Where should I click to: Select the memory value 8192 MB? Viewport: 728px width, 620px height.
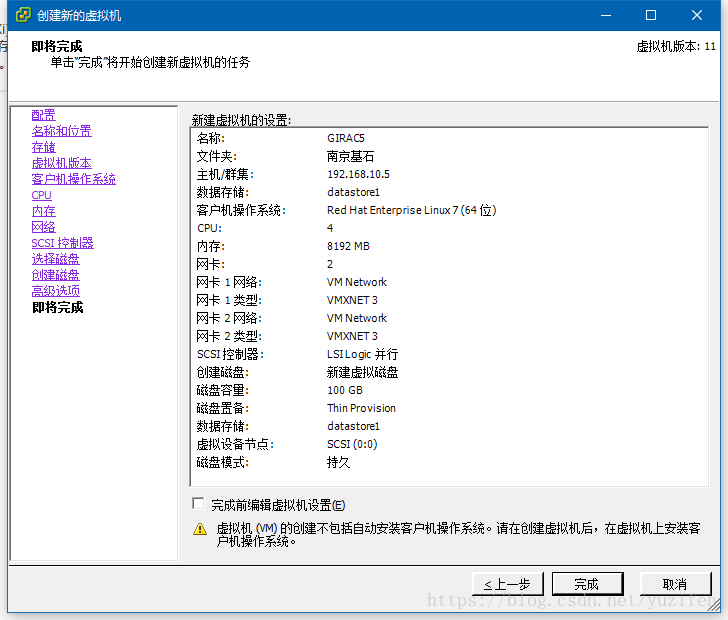click(x=348, y=246)
